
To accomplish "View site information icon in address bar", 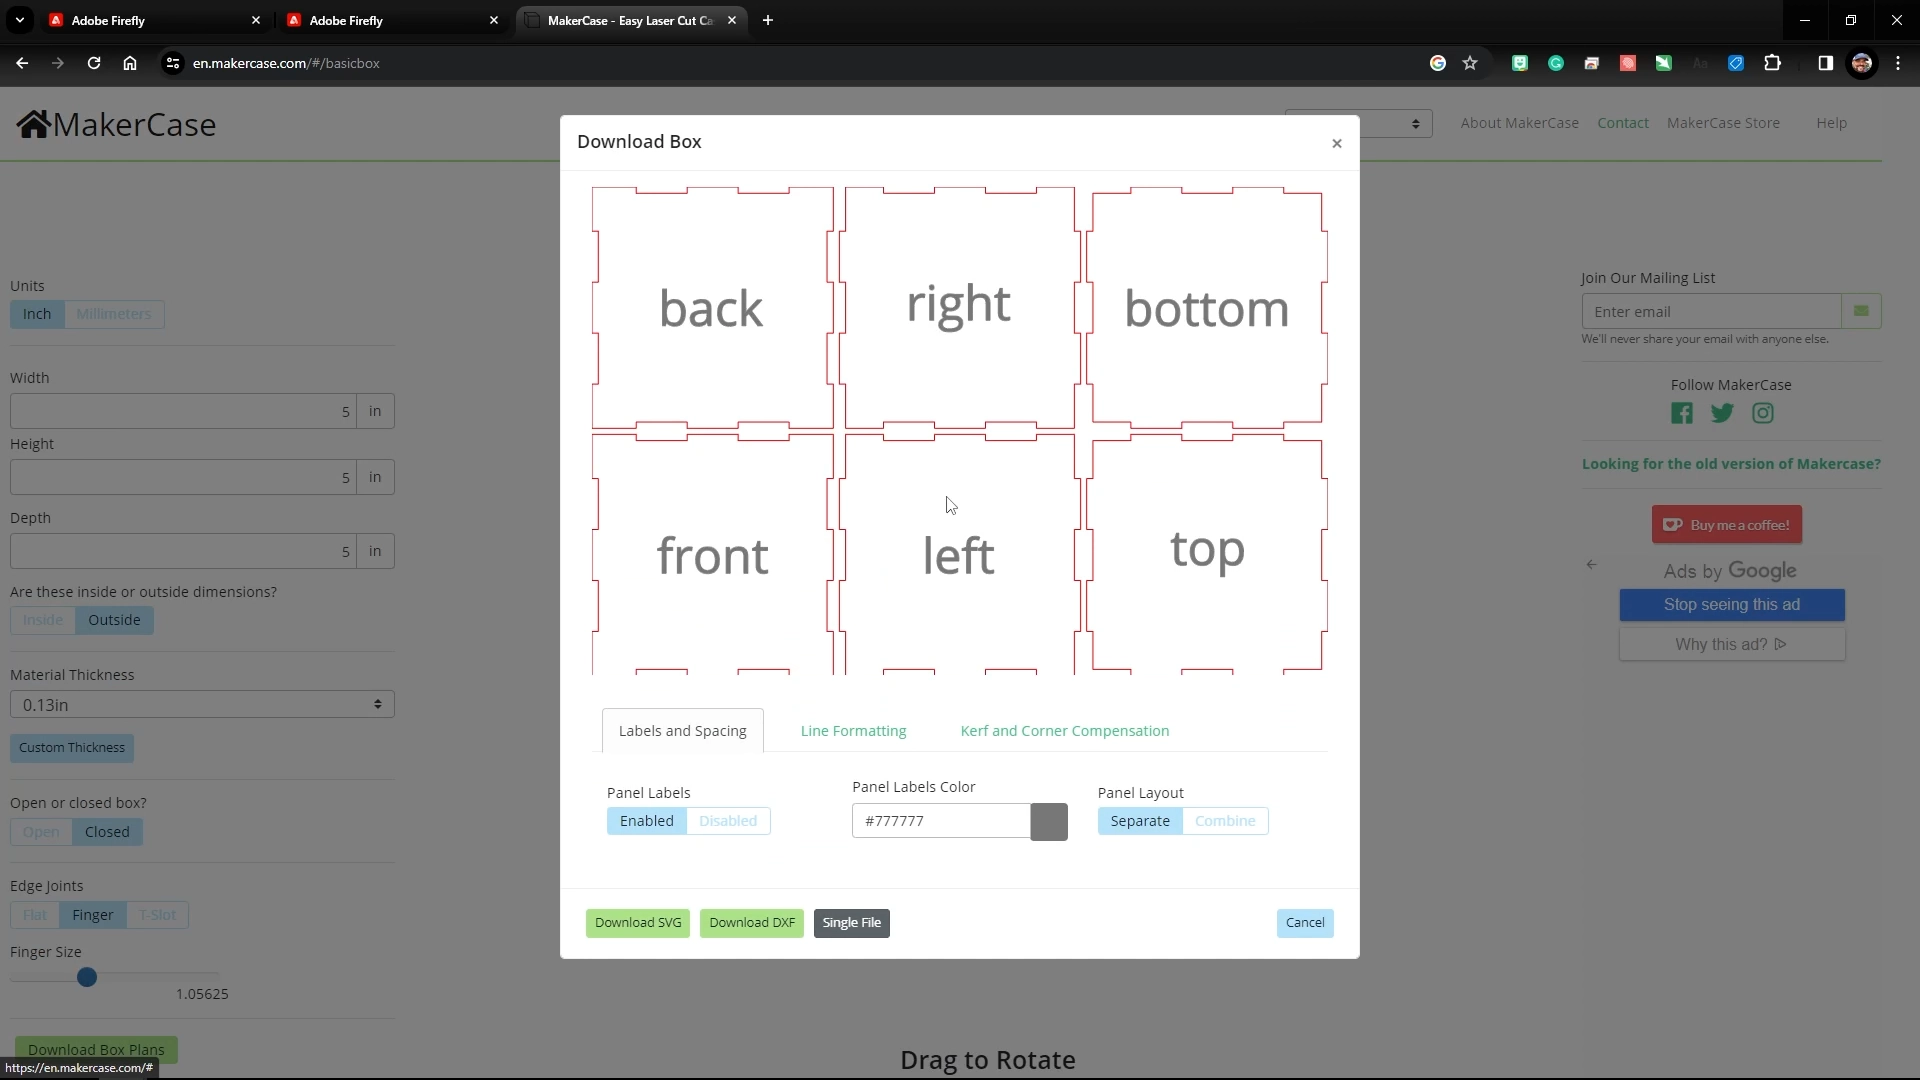I will pyautogui.click(x=173, y=63).
